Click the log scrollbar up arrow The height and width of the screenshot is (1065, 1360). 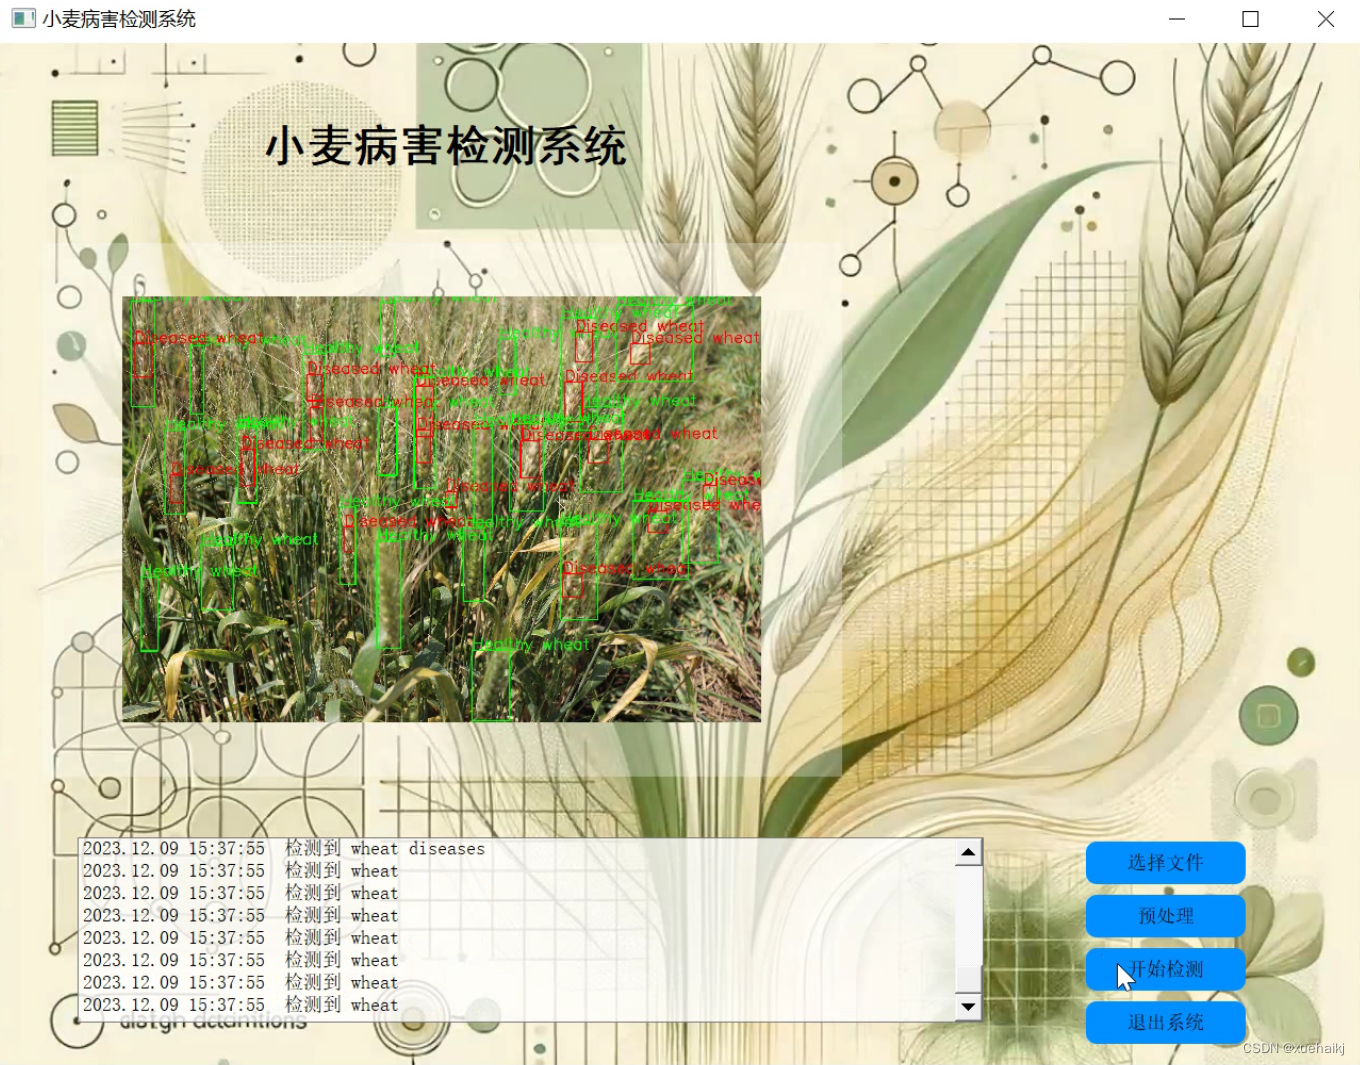(x=968, y=853)
